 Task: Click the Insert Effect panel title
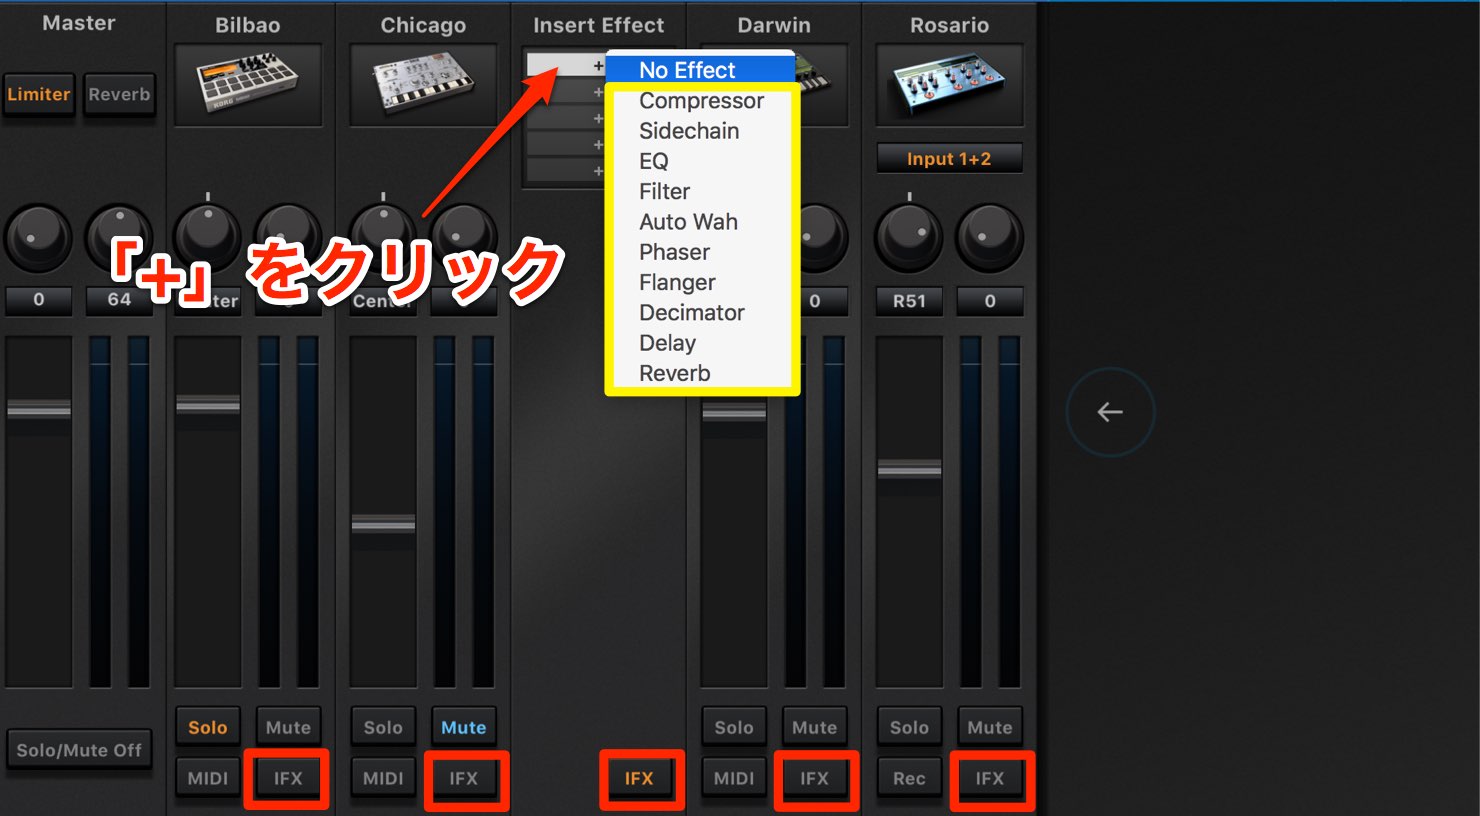pyautogui.click(x=598, y=25)
